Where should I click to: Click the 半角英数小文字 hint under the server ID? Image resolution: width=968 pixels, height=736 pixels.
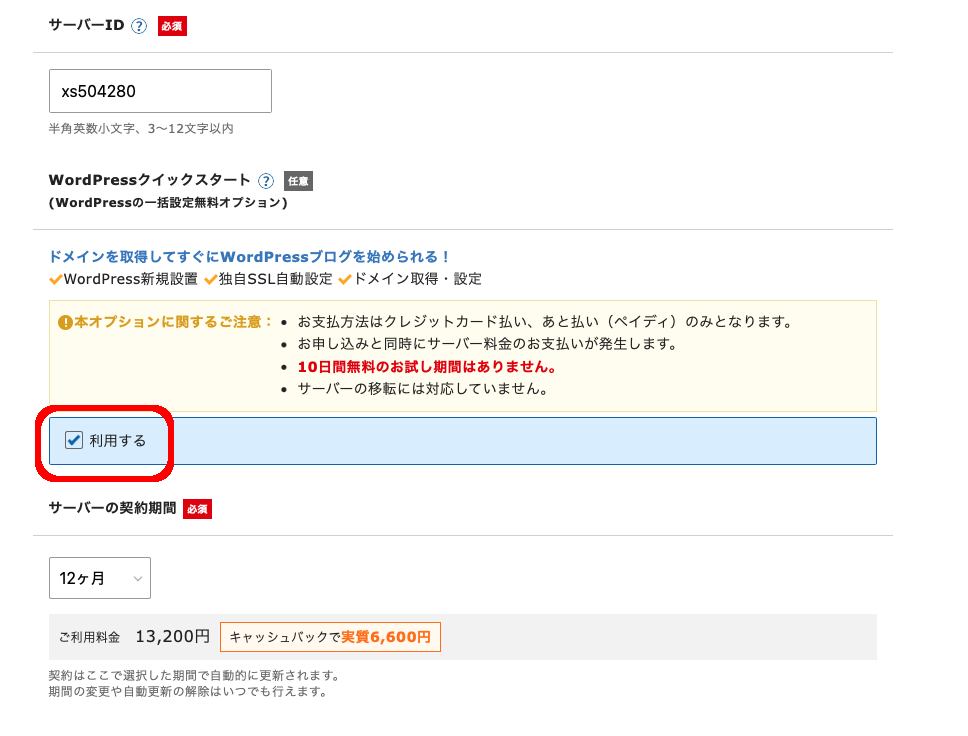point(141,129)
